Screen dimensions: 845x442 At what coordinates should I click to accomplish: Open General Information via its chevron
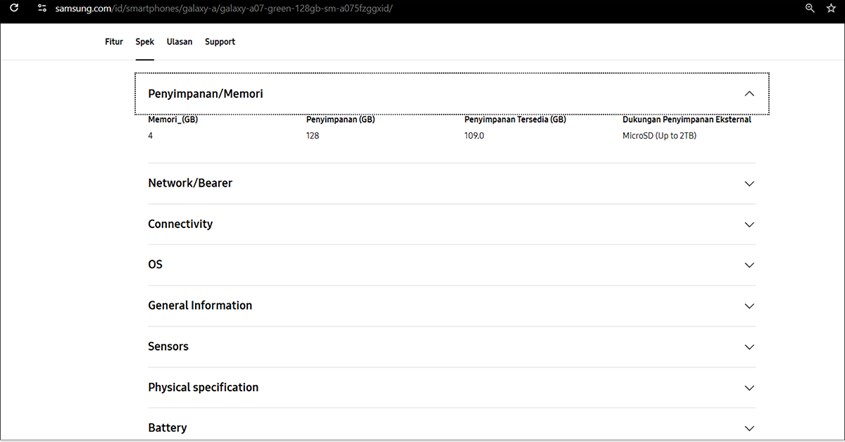[749, 306]
